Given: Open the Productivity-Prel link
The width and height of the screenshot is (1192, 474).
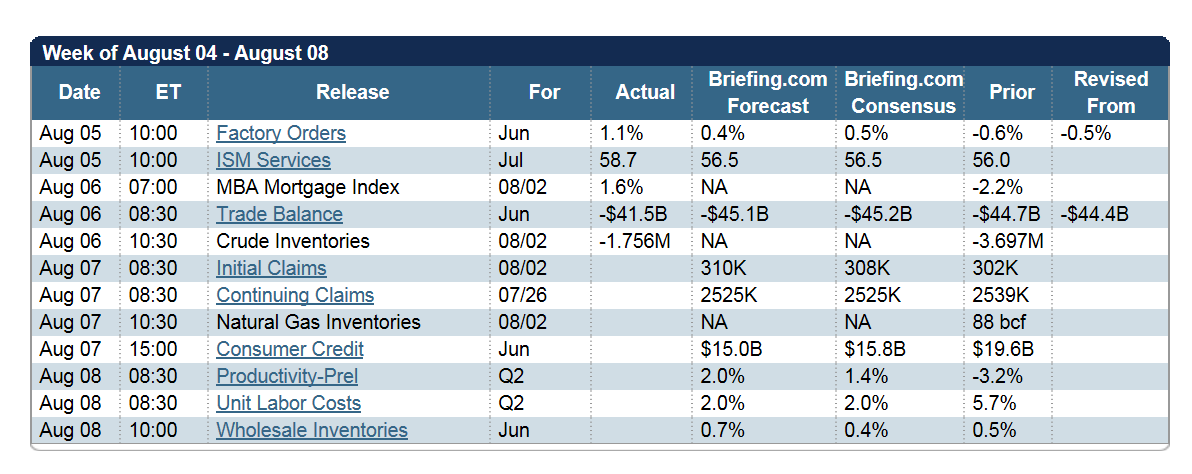Looking at the screenshot, I should [x=287, y=376].
